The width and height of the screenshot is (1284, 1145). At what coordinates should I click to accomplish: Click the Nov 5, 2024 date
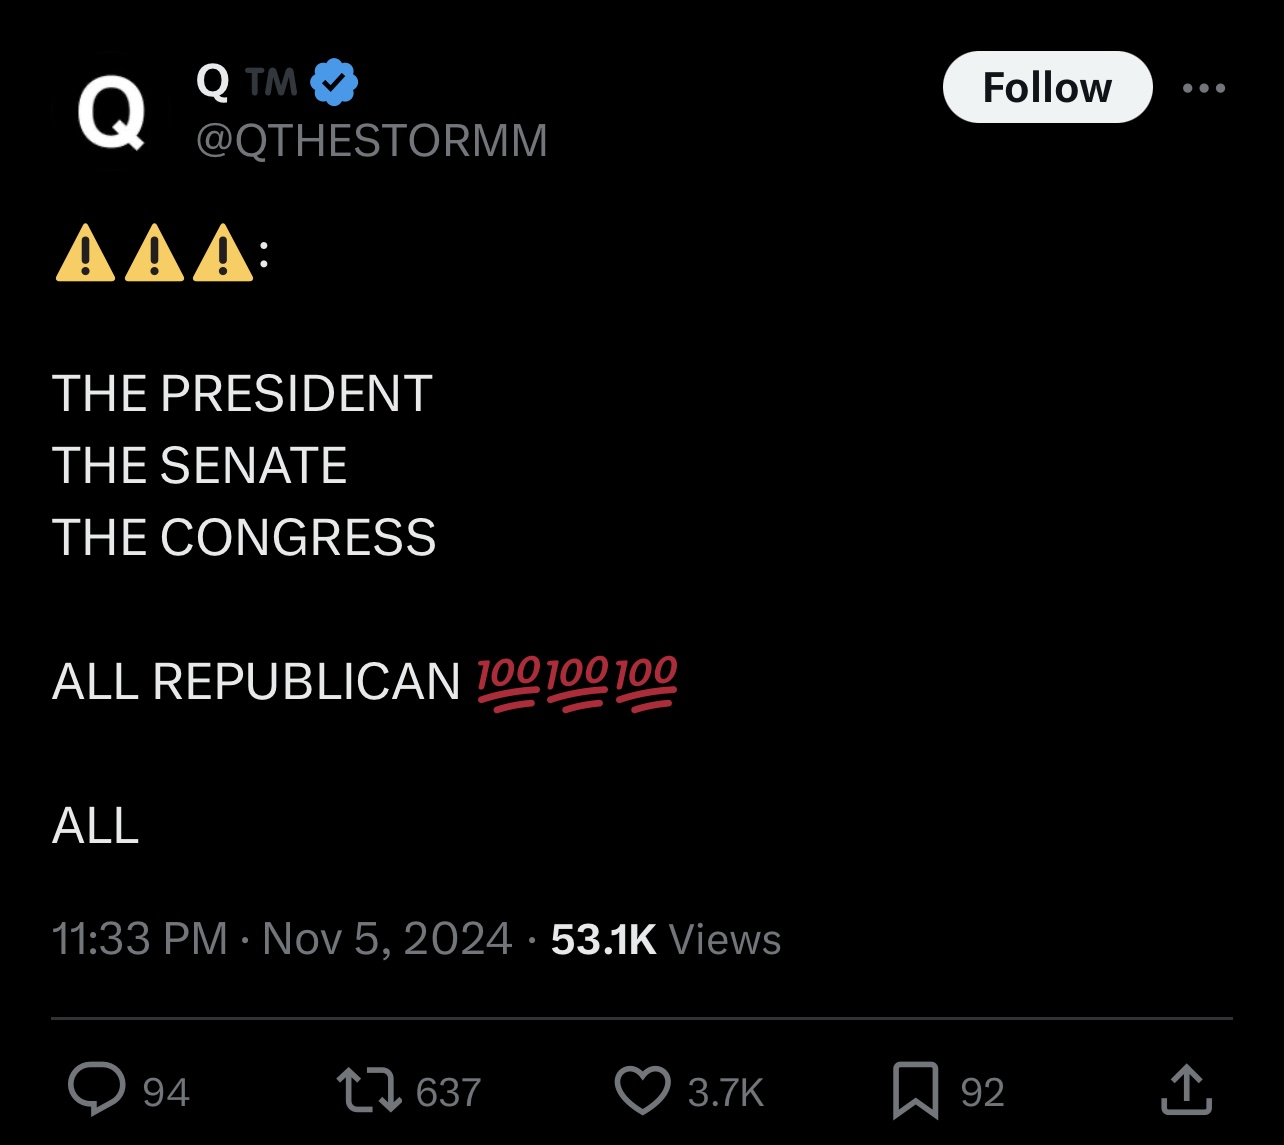(x=387, y=939)
